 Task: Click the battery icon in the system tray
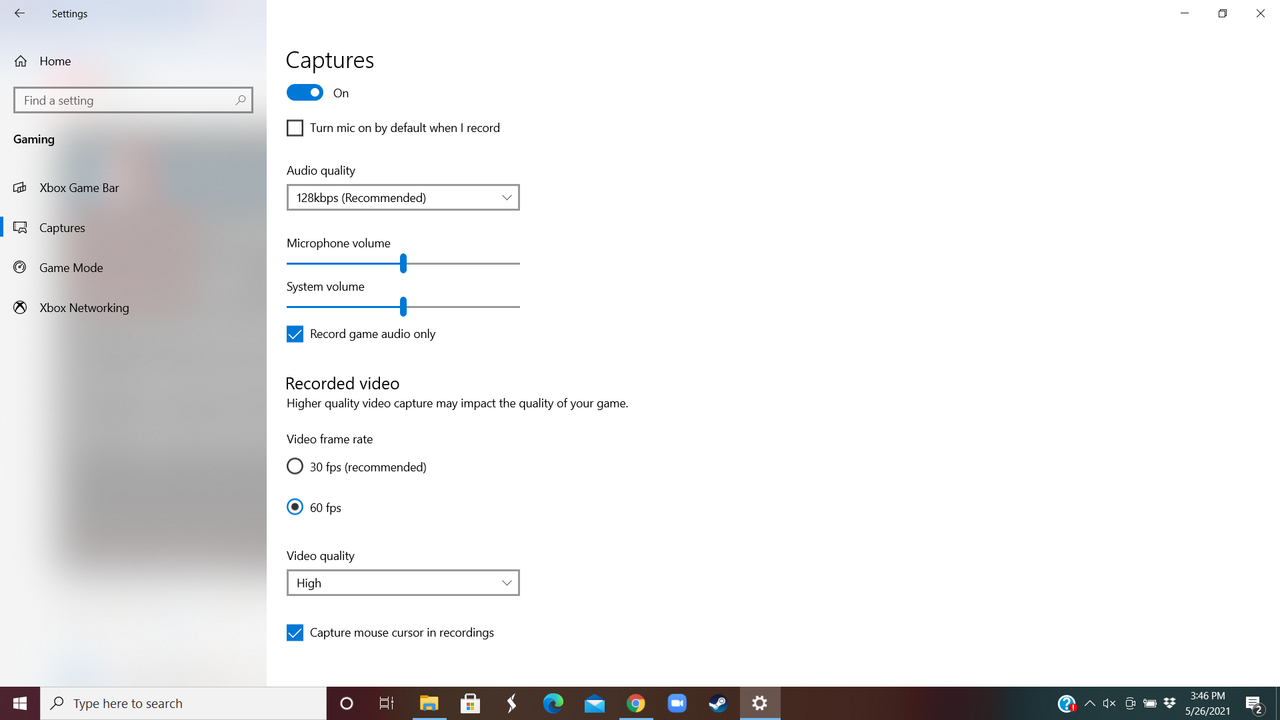[1150, 704]
